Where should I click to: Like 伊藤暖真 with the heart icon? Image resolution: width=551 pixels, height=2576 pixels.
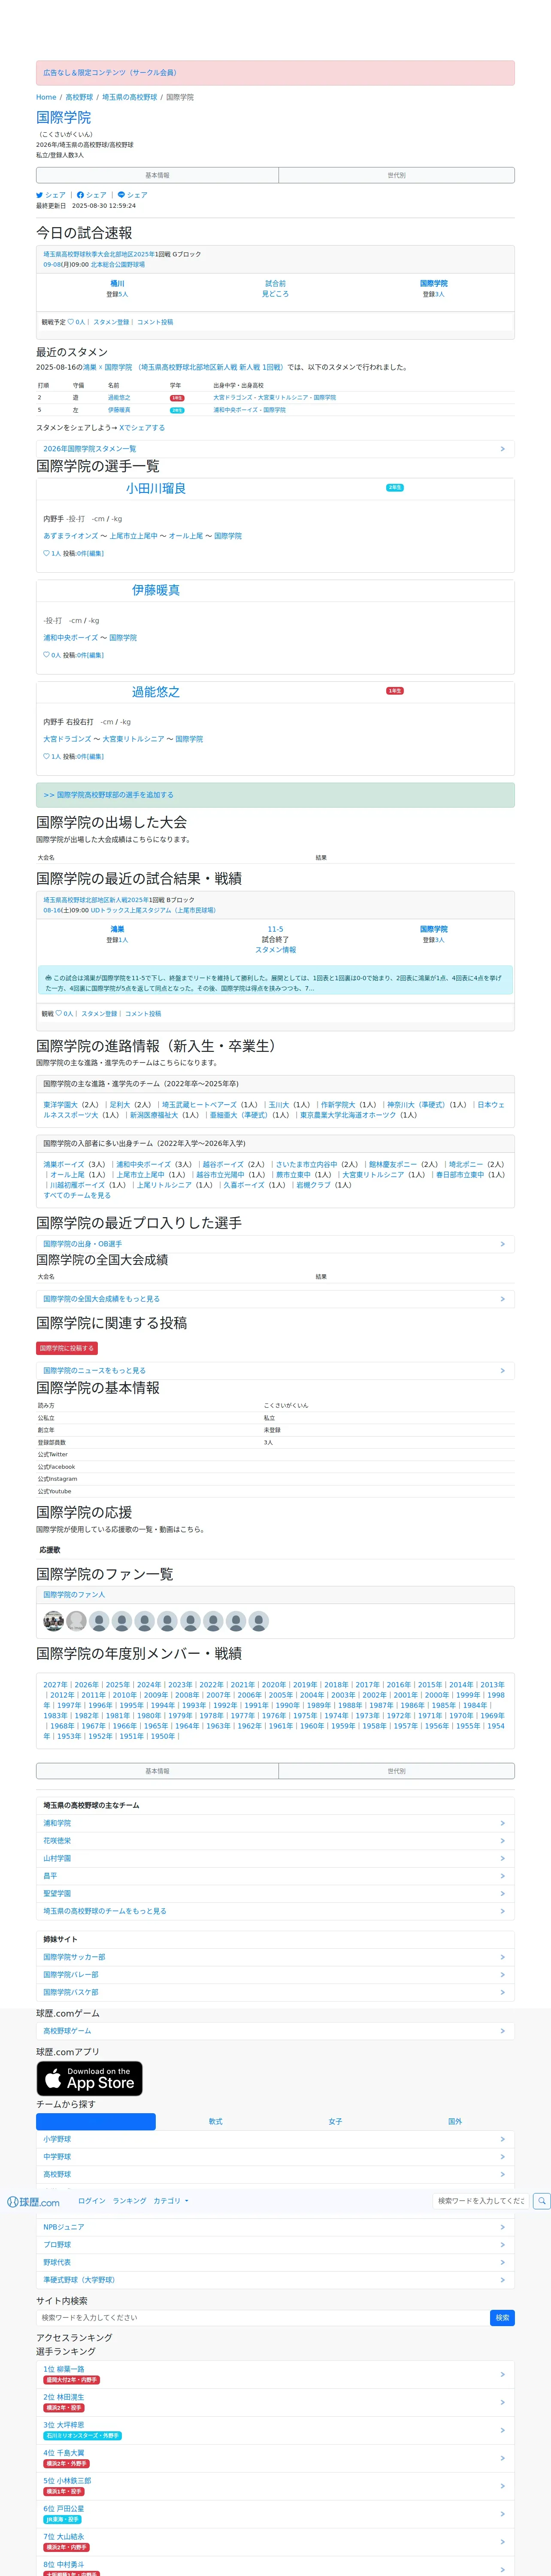46,655
